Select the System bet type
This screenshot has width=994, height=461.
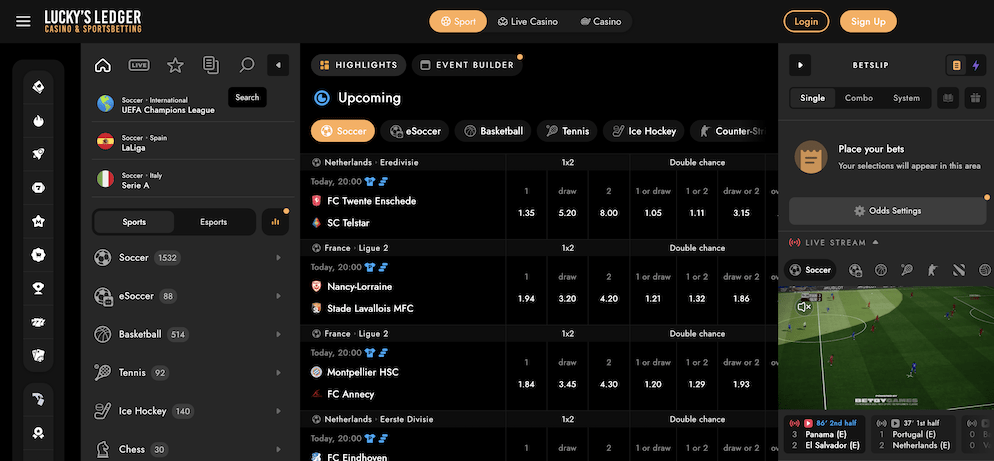907,98
